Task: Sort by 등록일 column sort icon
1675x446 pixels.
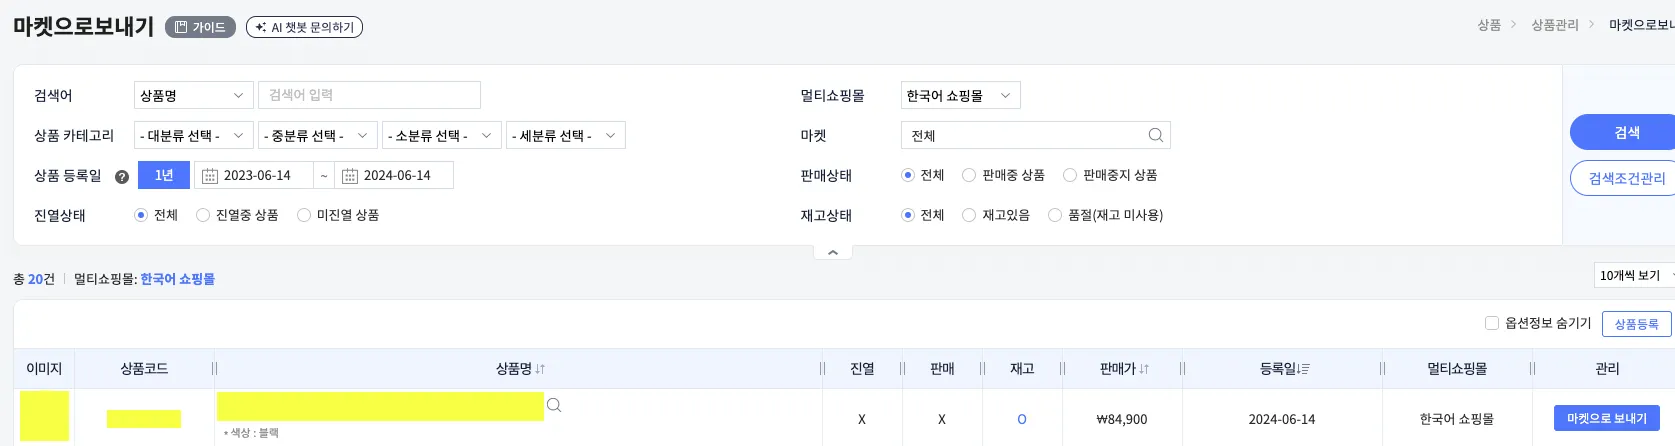Action: [x=1304, y=369]
